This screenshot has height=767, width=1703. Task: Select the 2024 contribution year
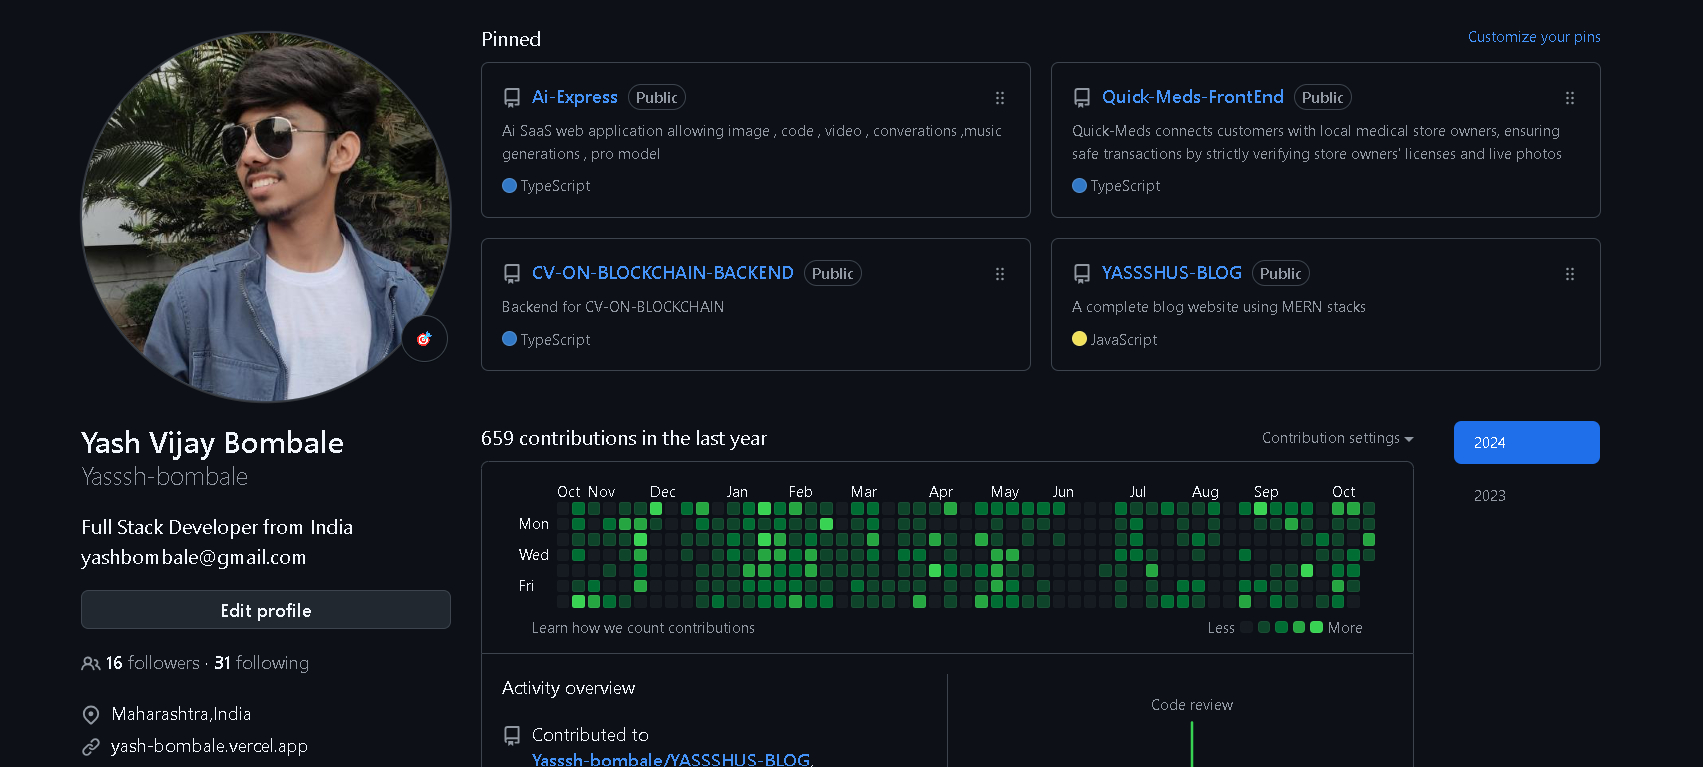1526,442
